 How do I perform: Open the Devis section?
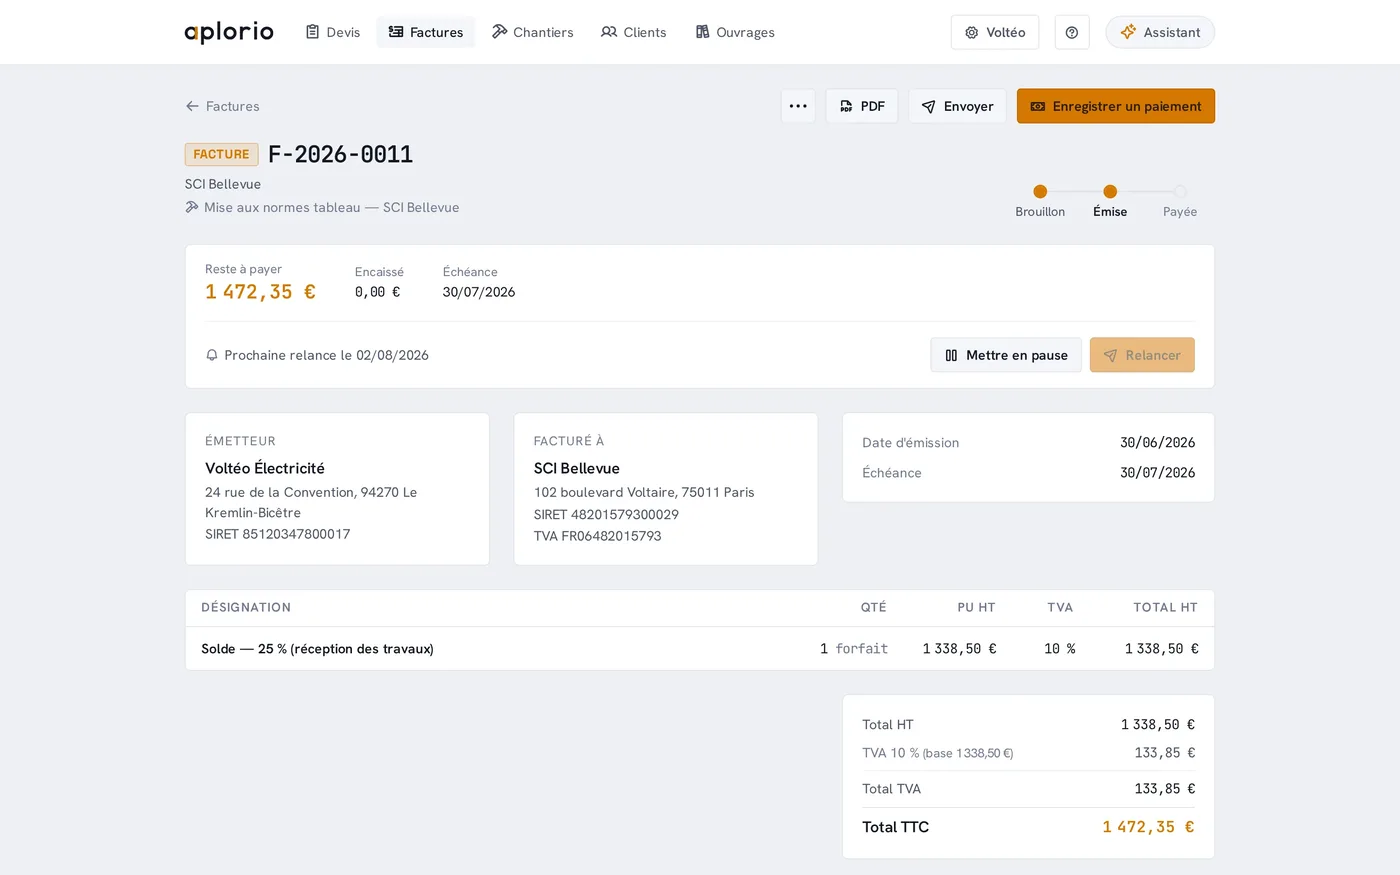tap(333, 32)
